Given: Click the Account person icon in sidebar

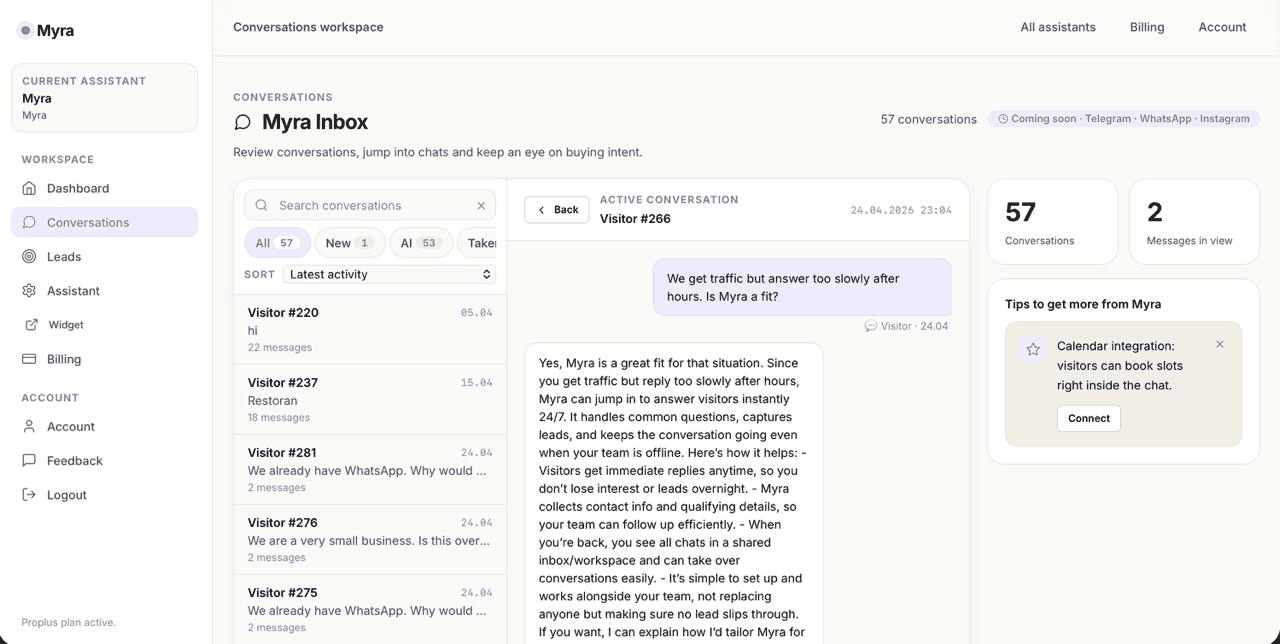Looking at the screenshot, I should (x=29, y=426).
